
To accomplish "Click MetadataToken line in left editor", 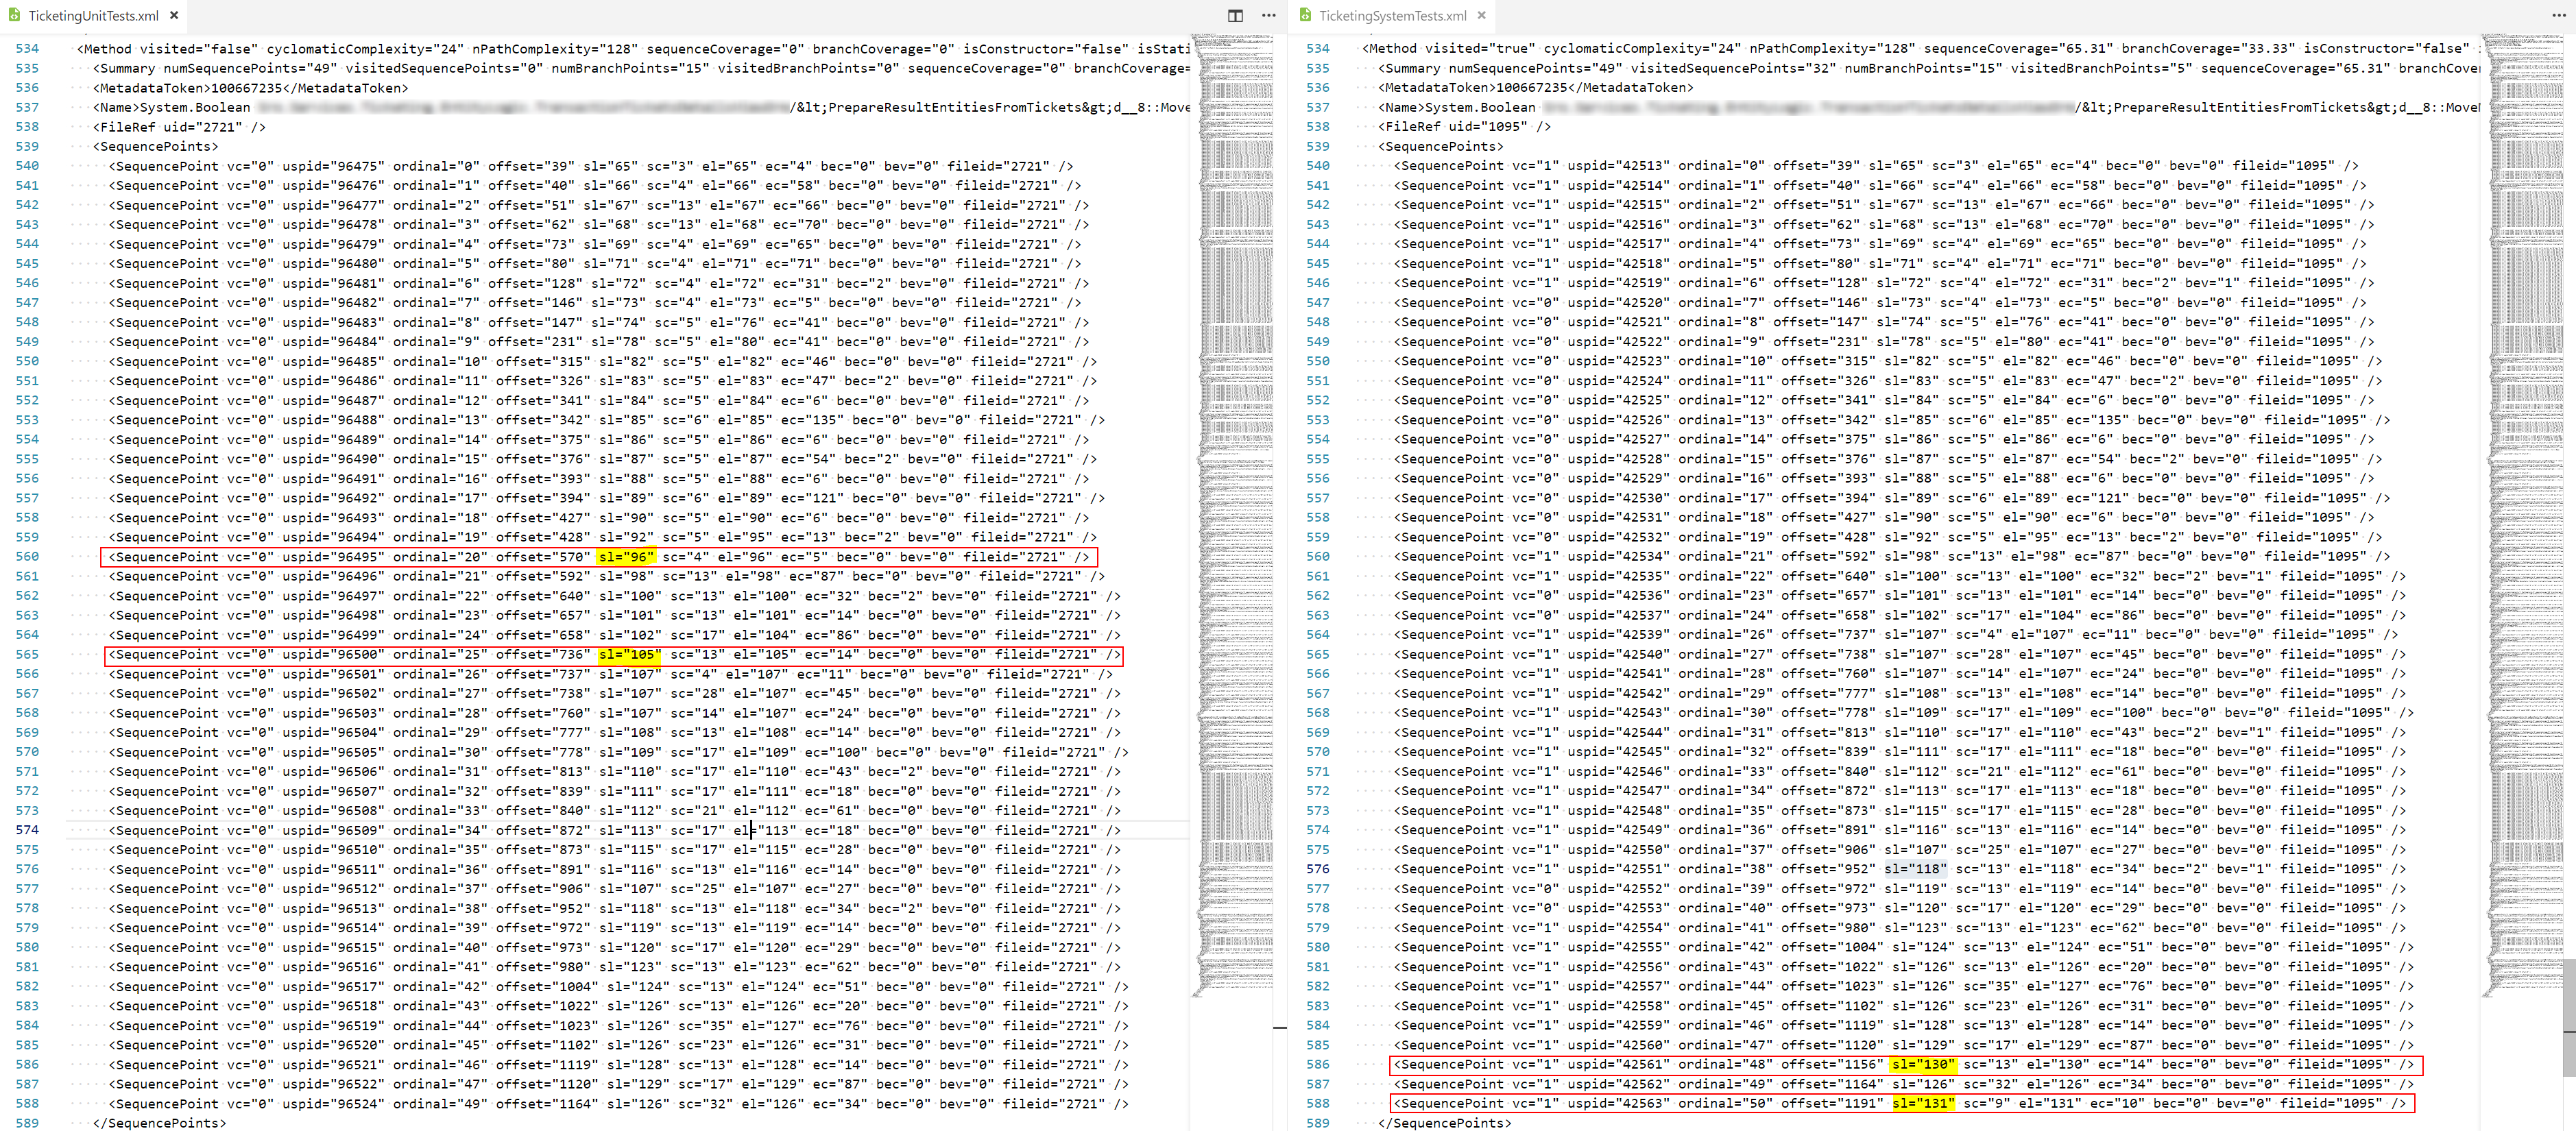I will point(250,88).
